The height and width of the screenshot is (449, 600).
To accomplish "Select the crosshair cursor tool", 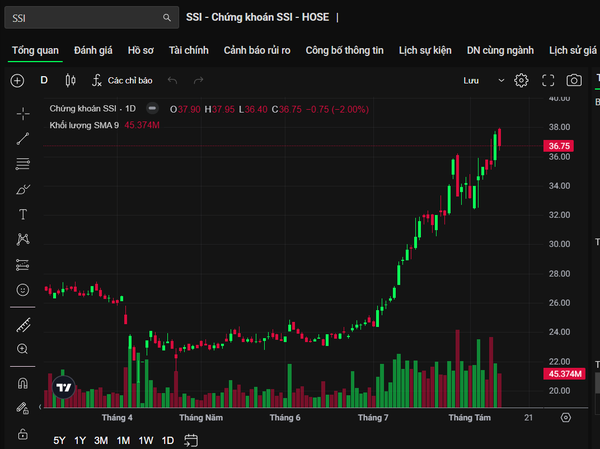I will [23, 114].
